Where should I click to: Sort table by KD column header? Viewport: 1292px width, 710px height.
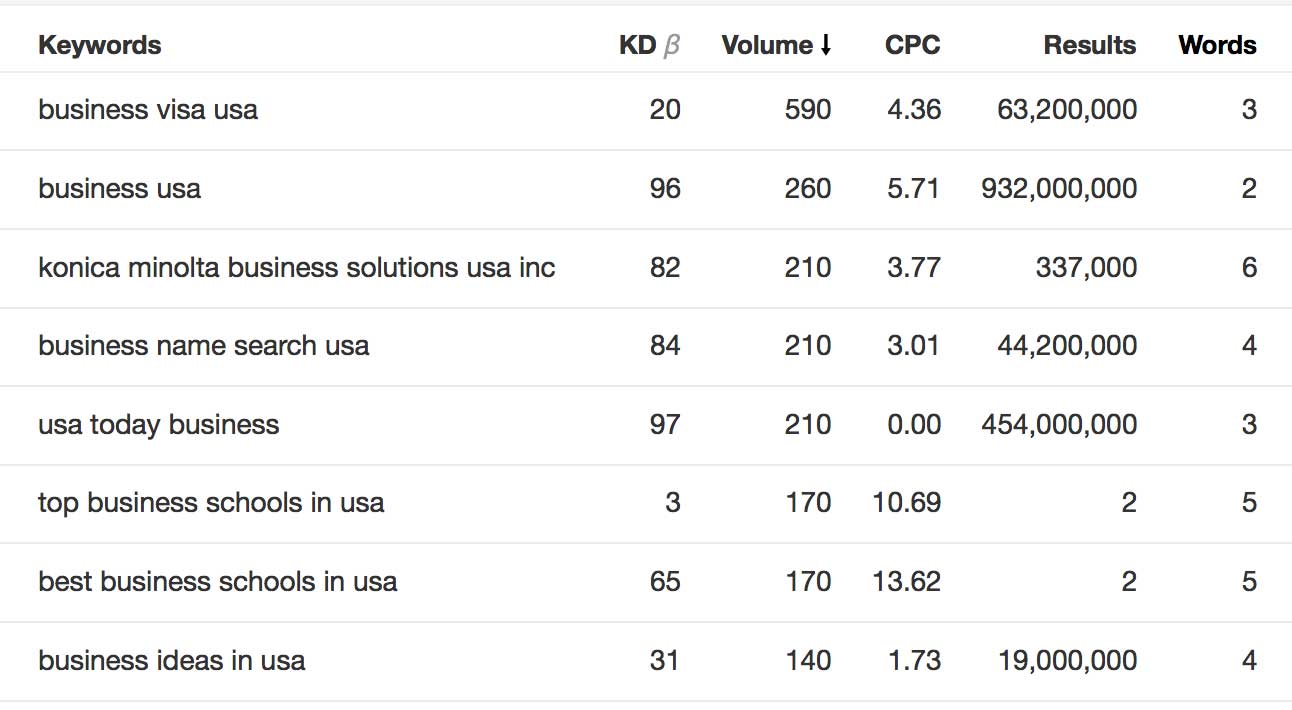[637, 45]
